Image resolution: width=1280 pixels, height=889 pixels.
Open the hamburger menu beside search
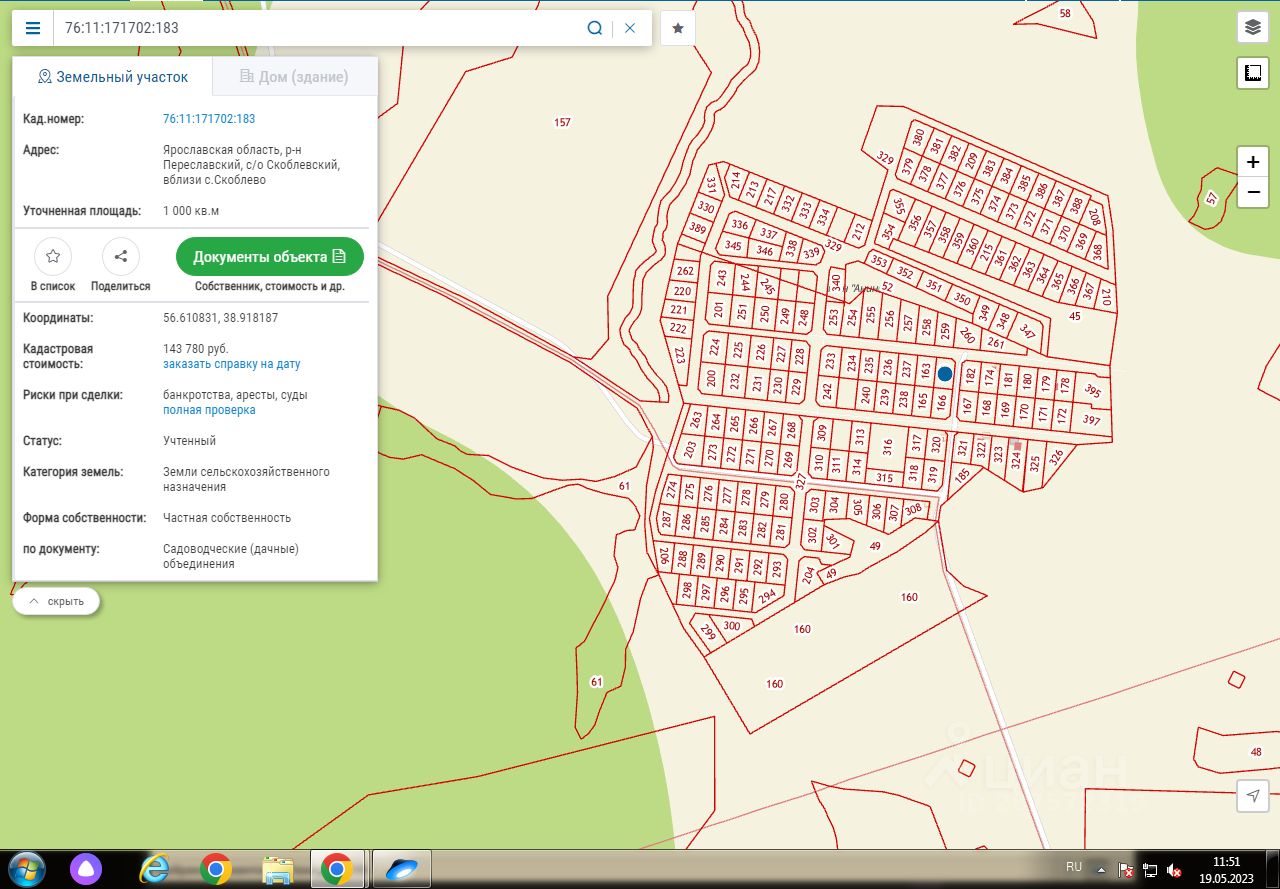pyautogui.click(x=33, y=28)
